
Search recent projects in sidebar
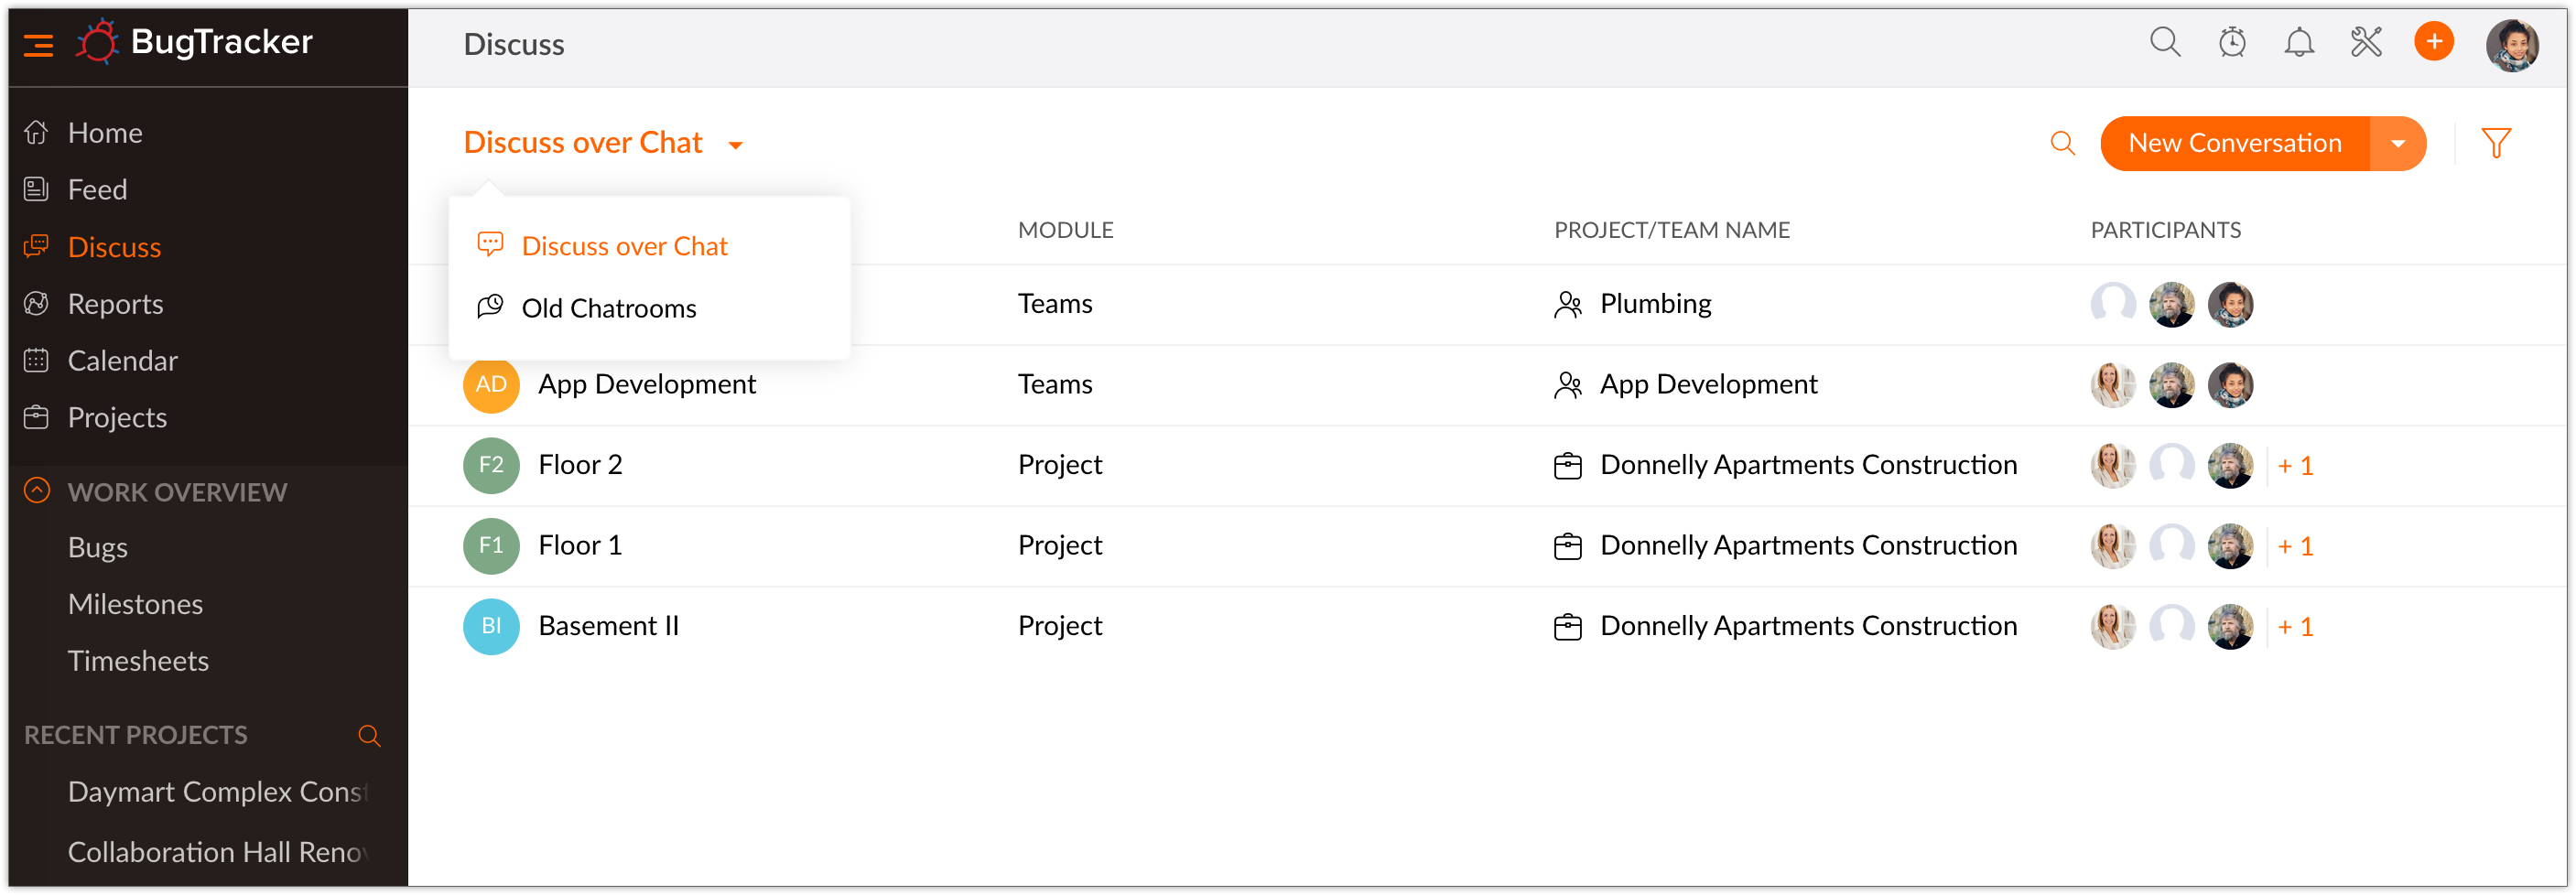(369, 736)
